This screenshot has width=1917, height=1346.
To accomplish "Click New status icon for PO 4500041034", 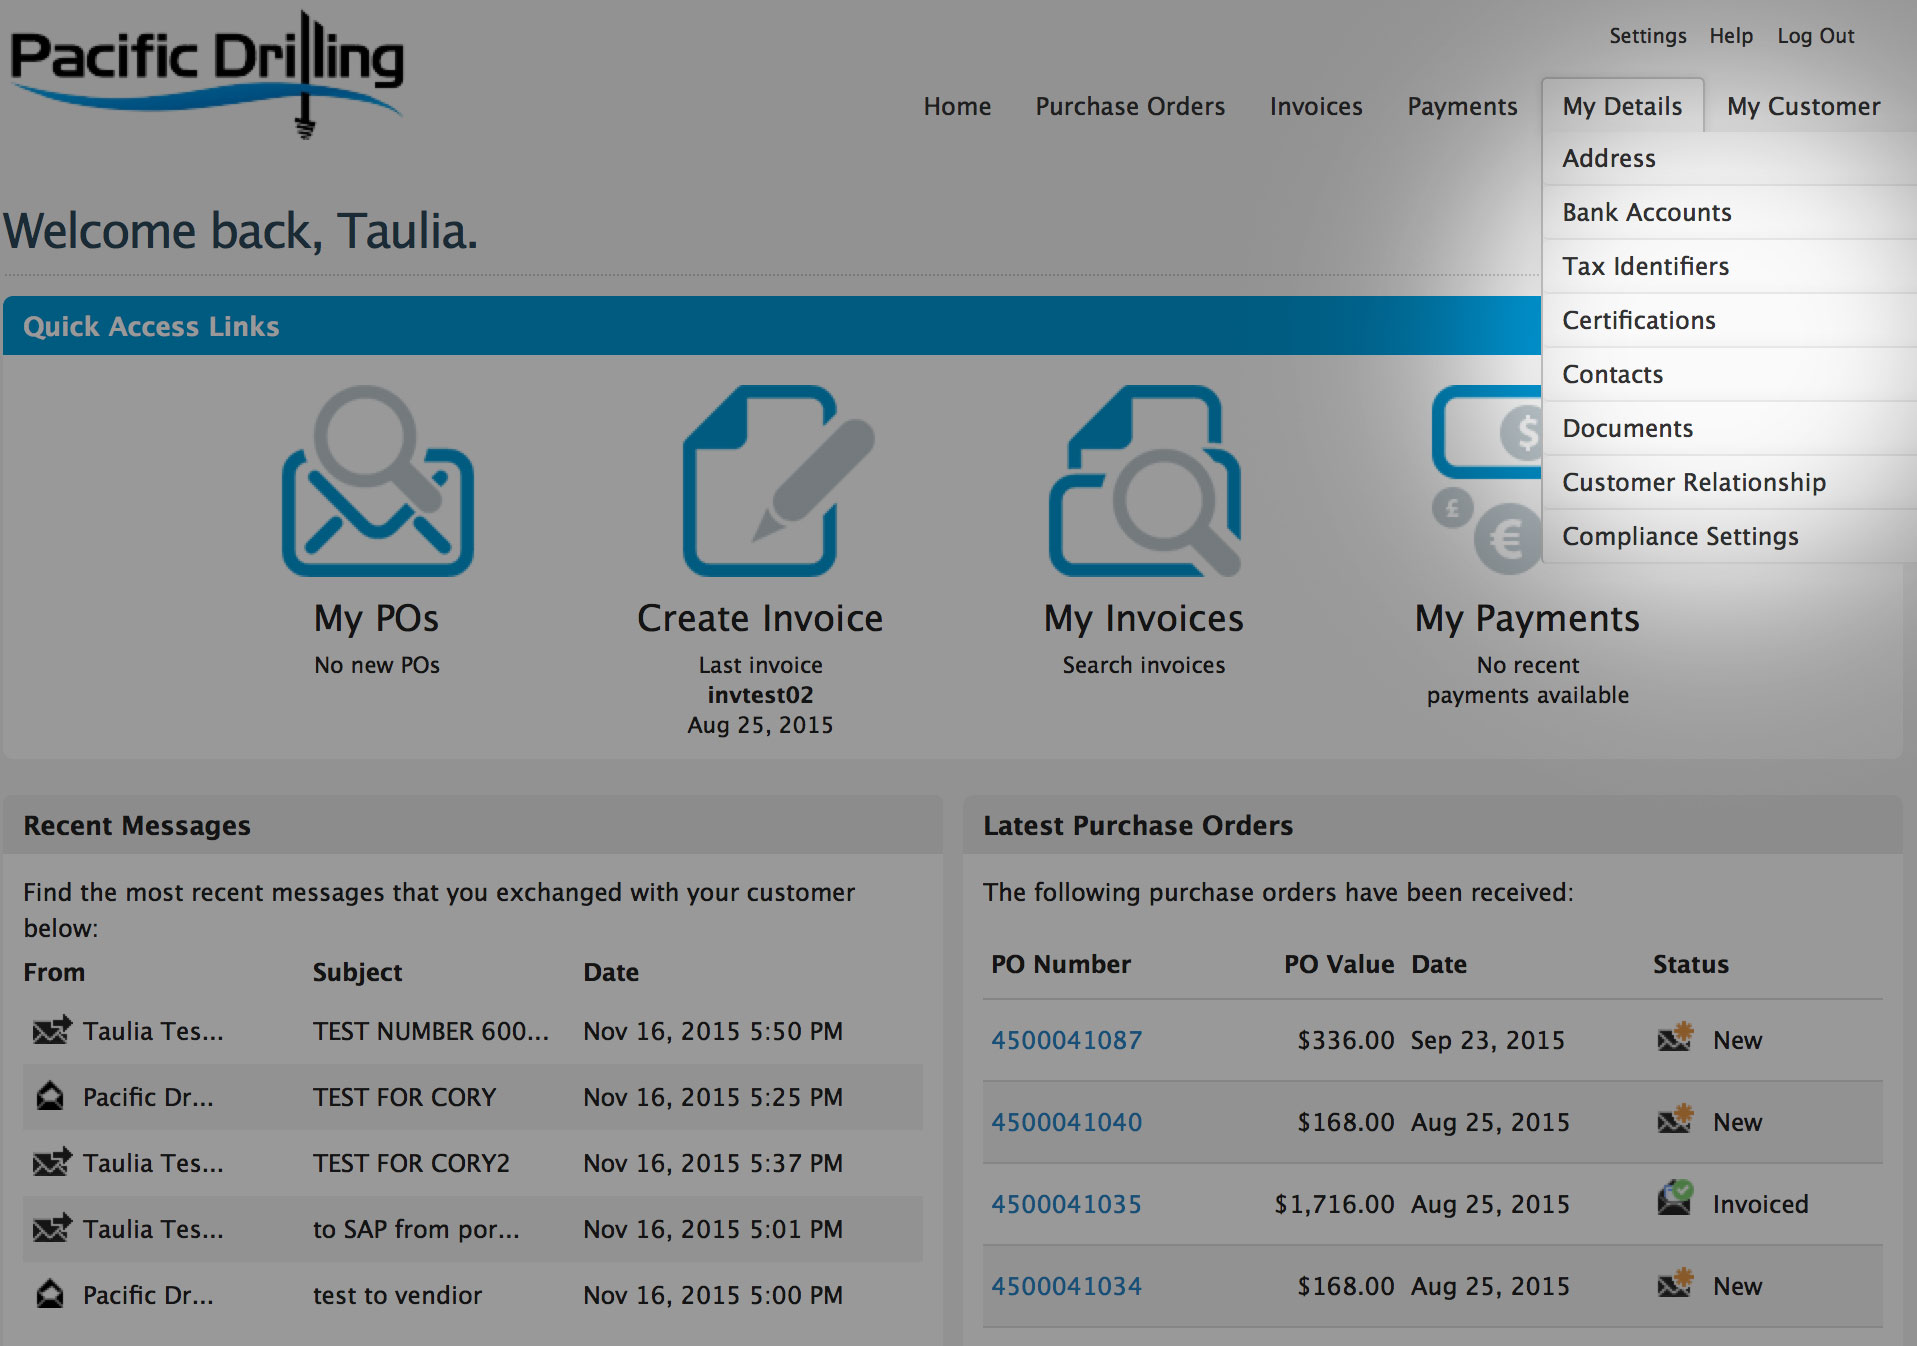I will pyautogui.click(x=1675, y=1284).
